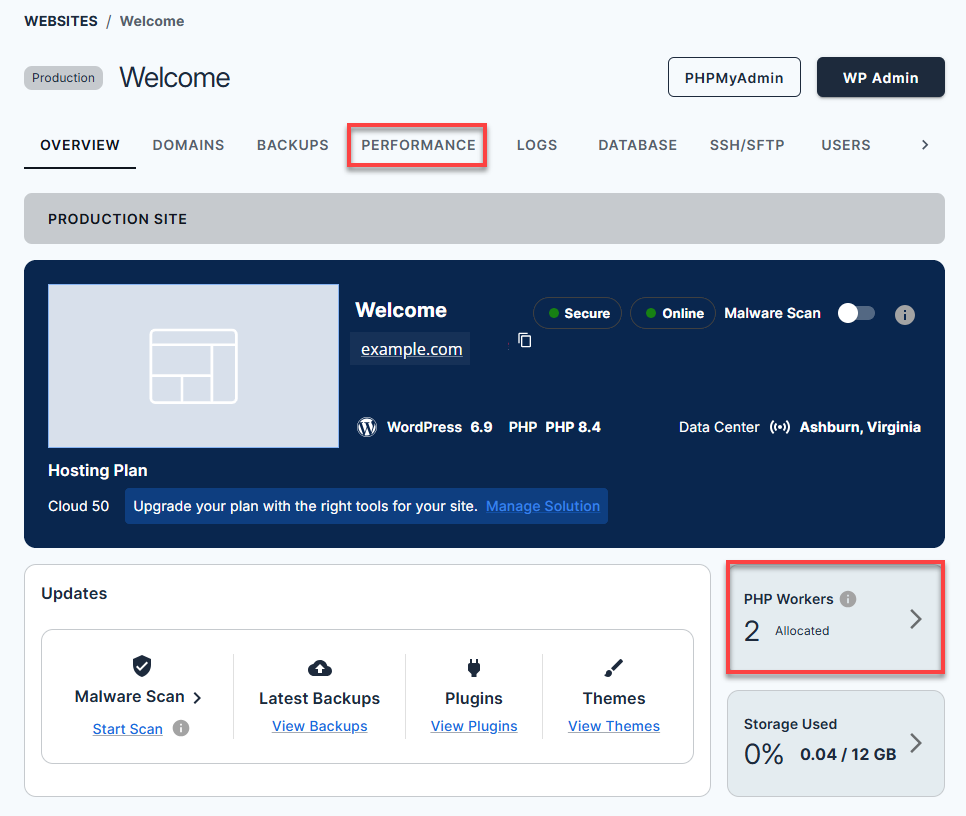Open the chevron next to Malware Scan
Image resolution: width=966 pixels, height=816 pixels.
[197, 698]
